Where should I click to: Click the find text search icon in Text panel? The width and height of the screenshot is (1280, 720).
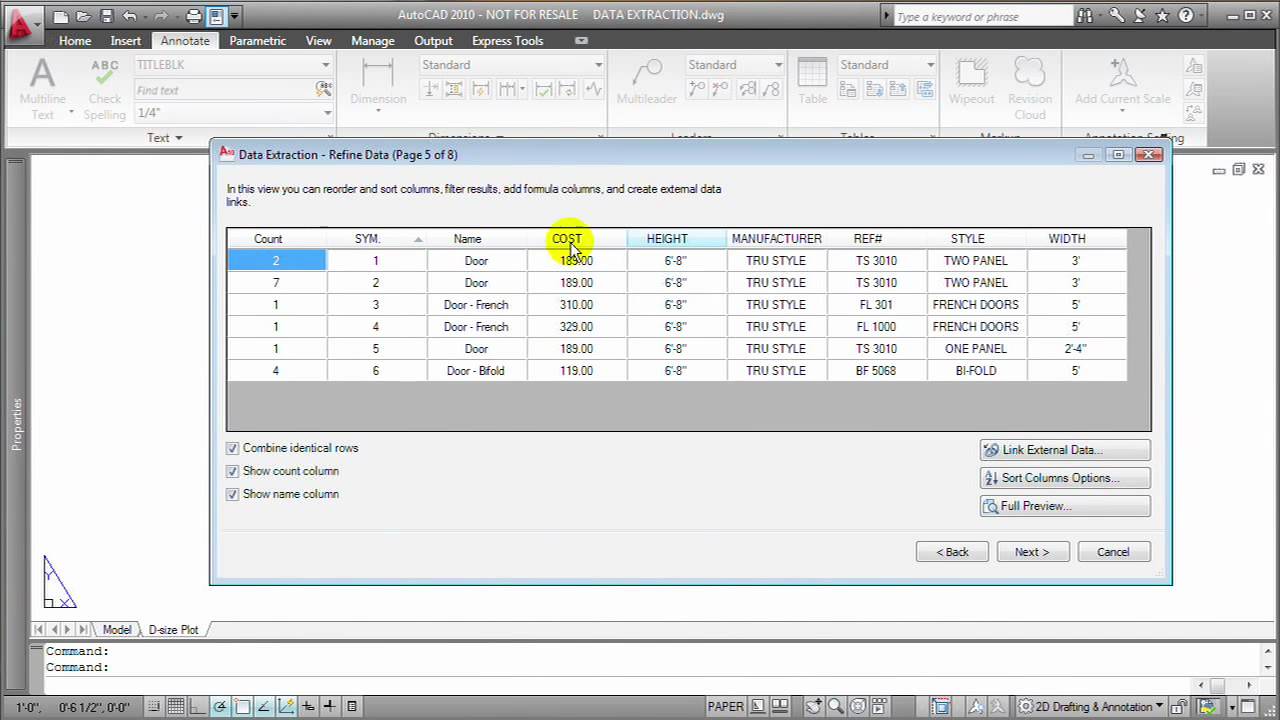tap(323, 89)
